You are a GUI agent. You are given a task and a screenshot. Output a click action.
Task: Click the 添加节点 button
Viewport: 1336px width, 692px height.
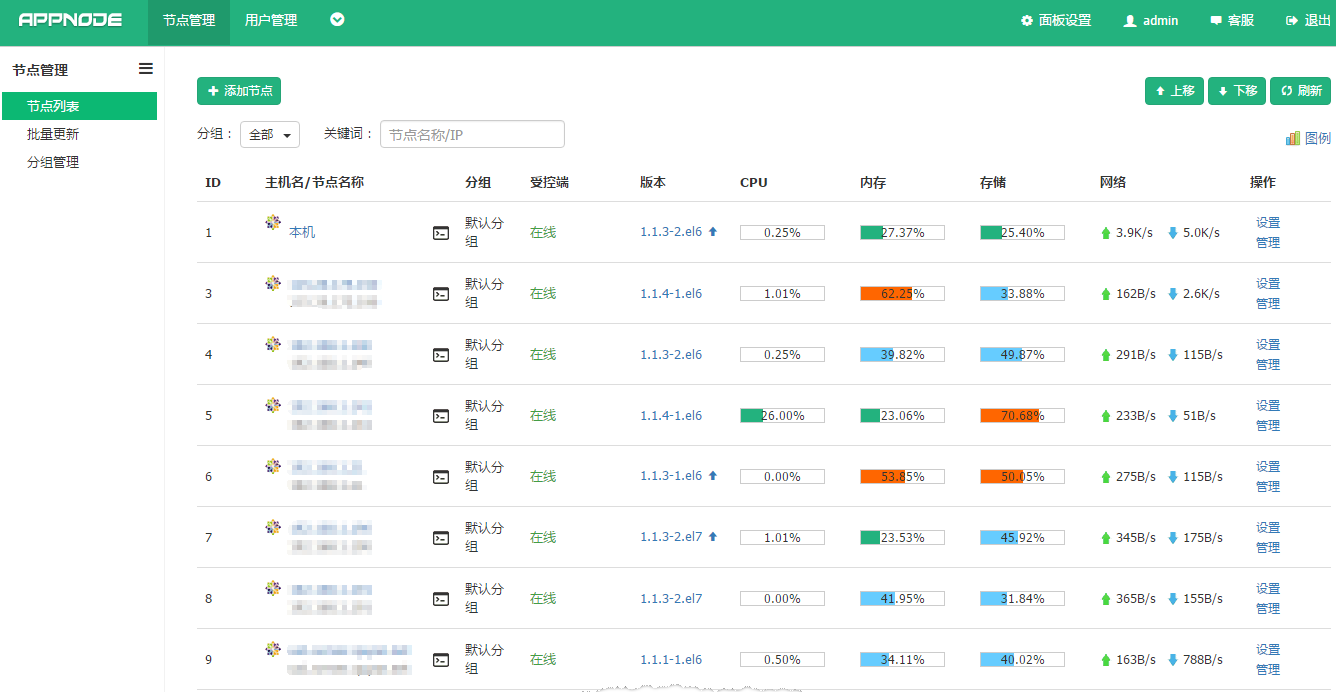coord(239,91)
